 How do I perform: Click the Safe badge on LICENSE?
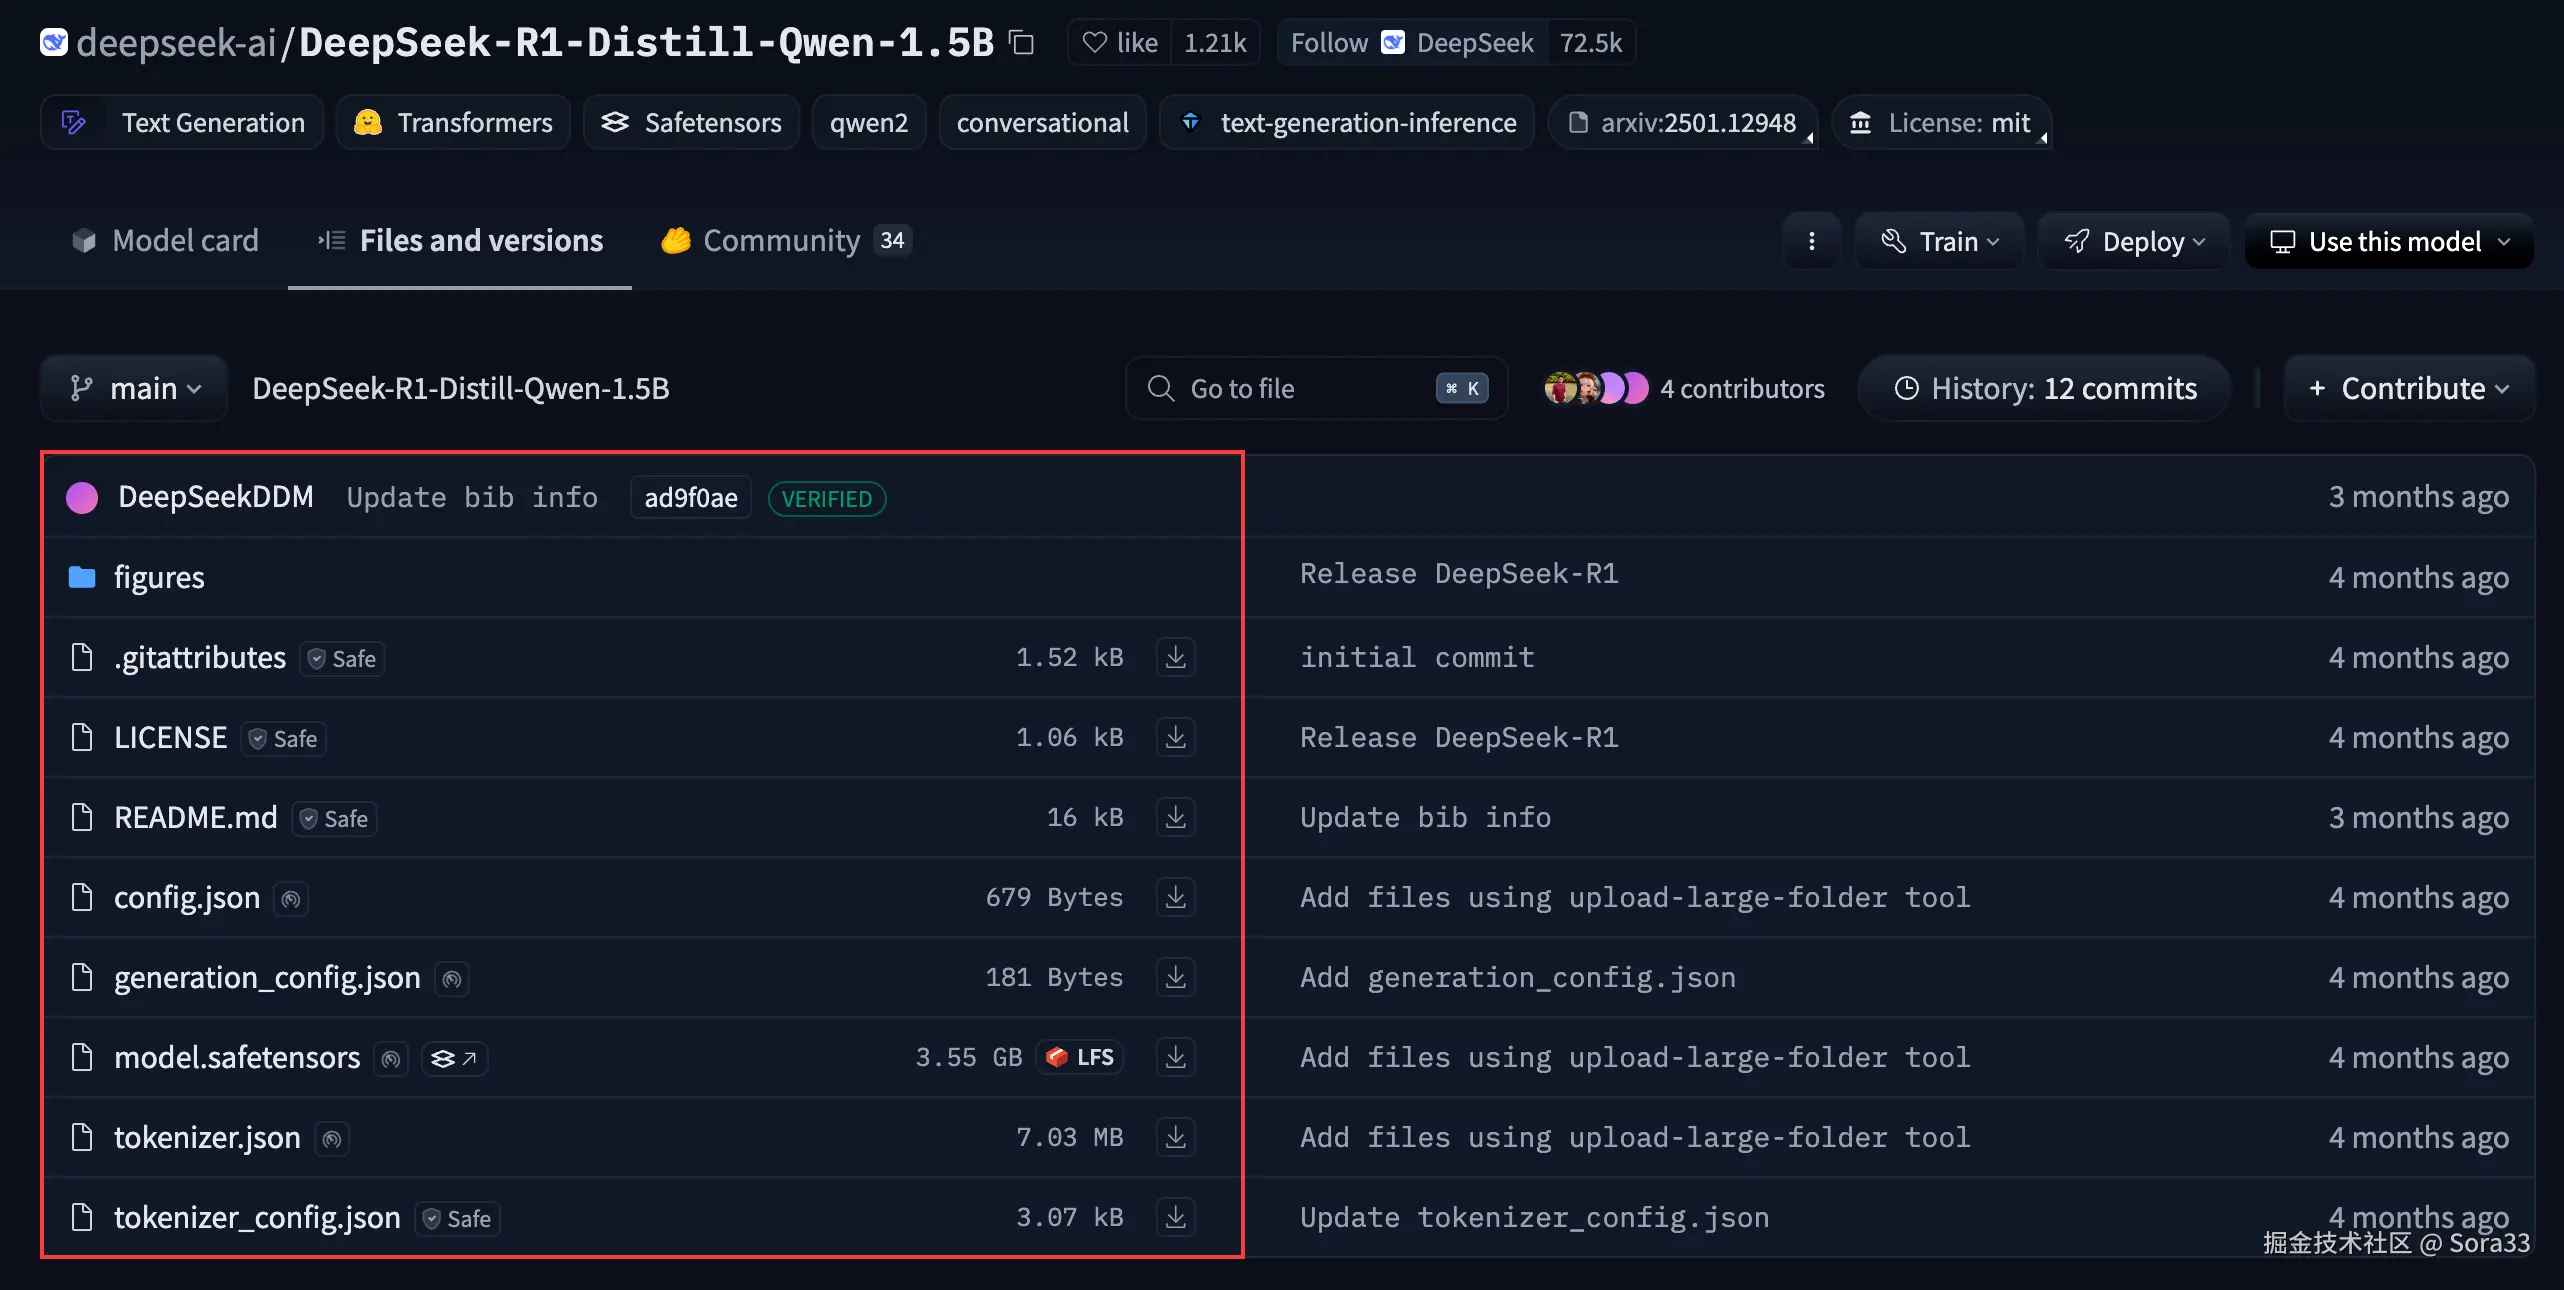point(284,739)
